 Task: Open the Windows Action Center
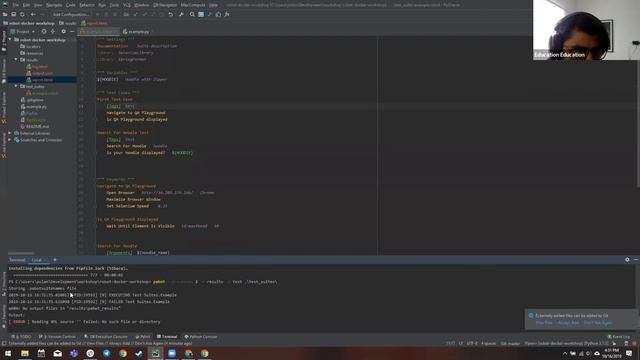(629, 353)
